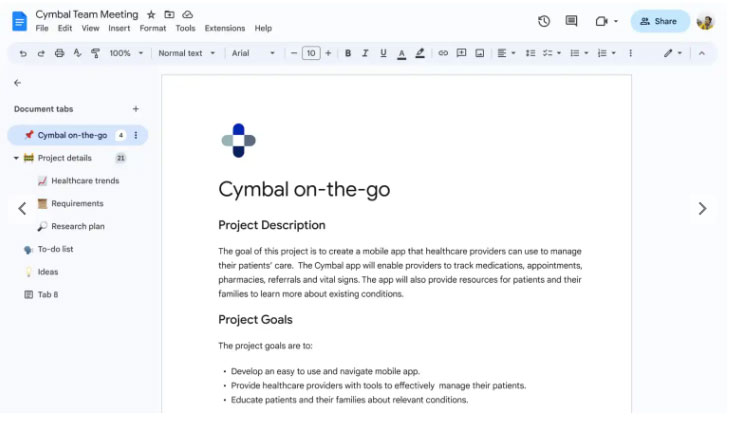The height and width of the screenshot is (440, 730).
Task: Click the document title Cymbal Team Meeting
Action: click(x=87, y=14)
